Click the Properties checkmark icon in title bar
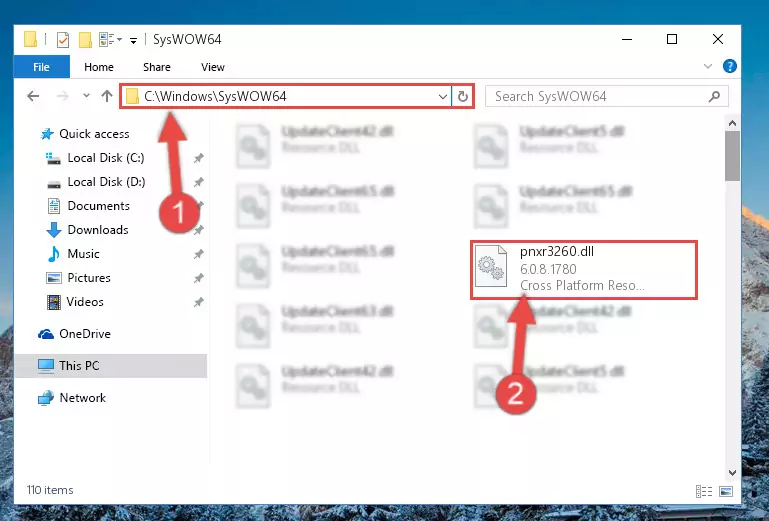Screen dimensions: 769x521 63,39
